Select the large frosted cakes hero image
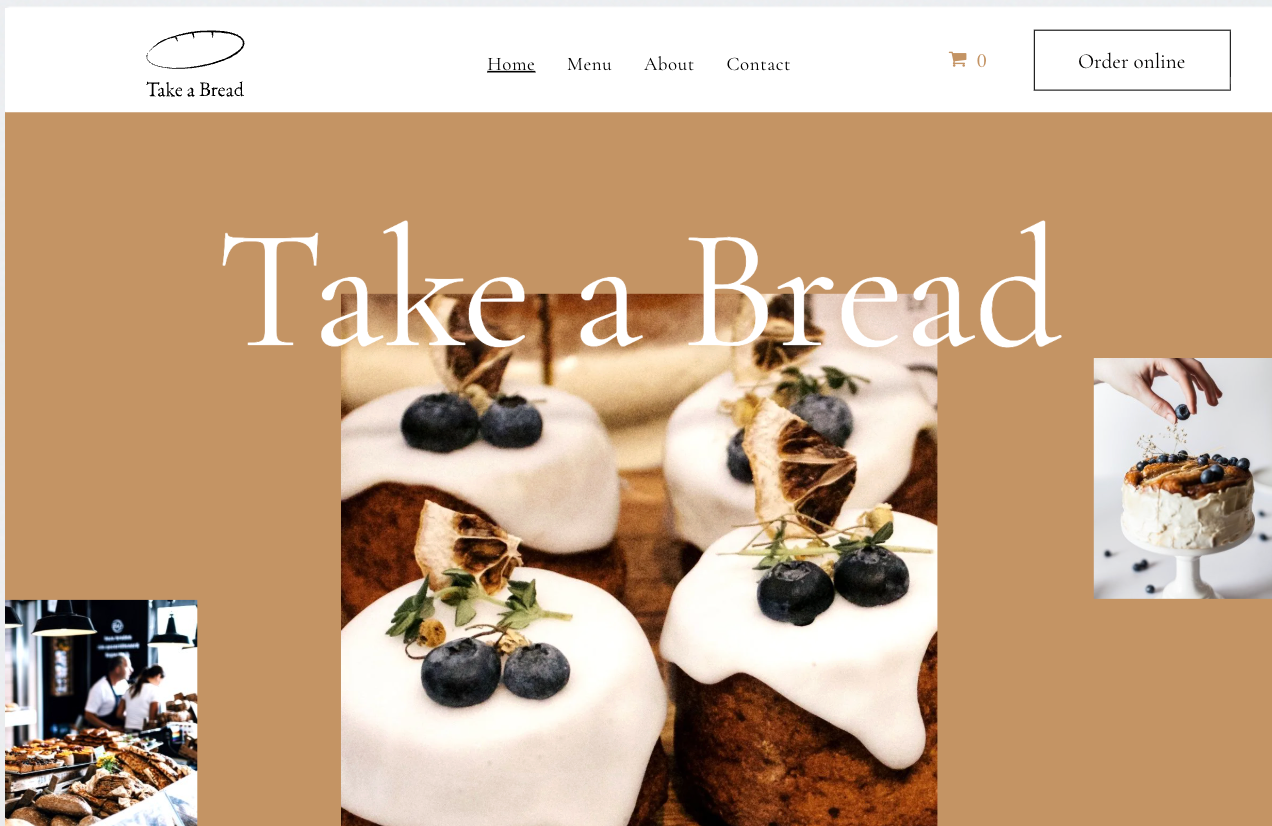Screen dimensions: 1272x826 639,560
